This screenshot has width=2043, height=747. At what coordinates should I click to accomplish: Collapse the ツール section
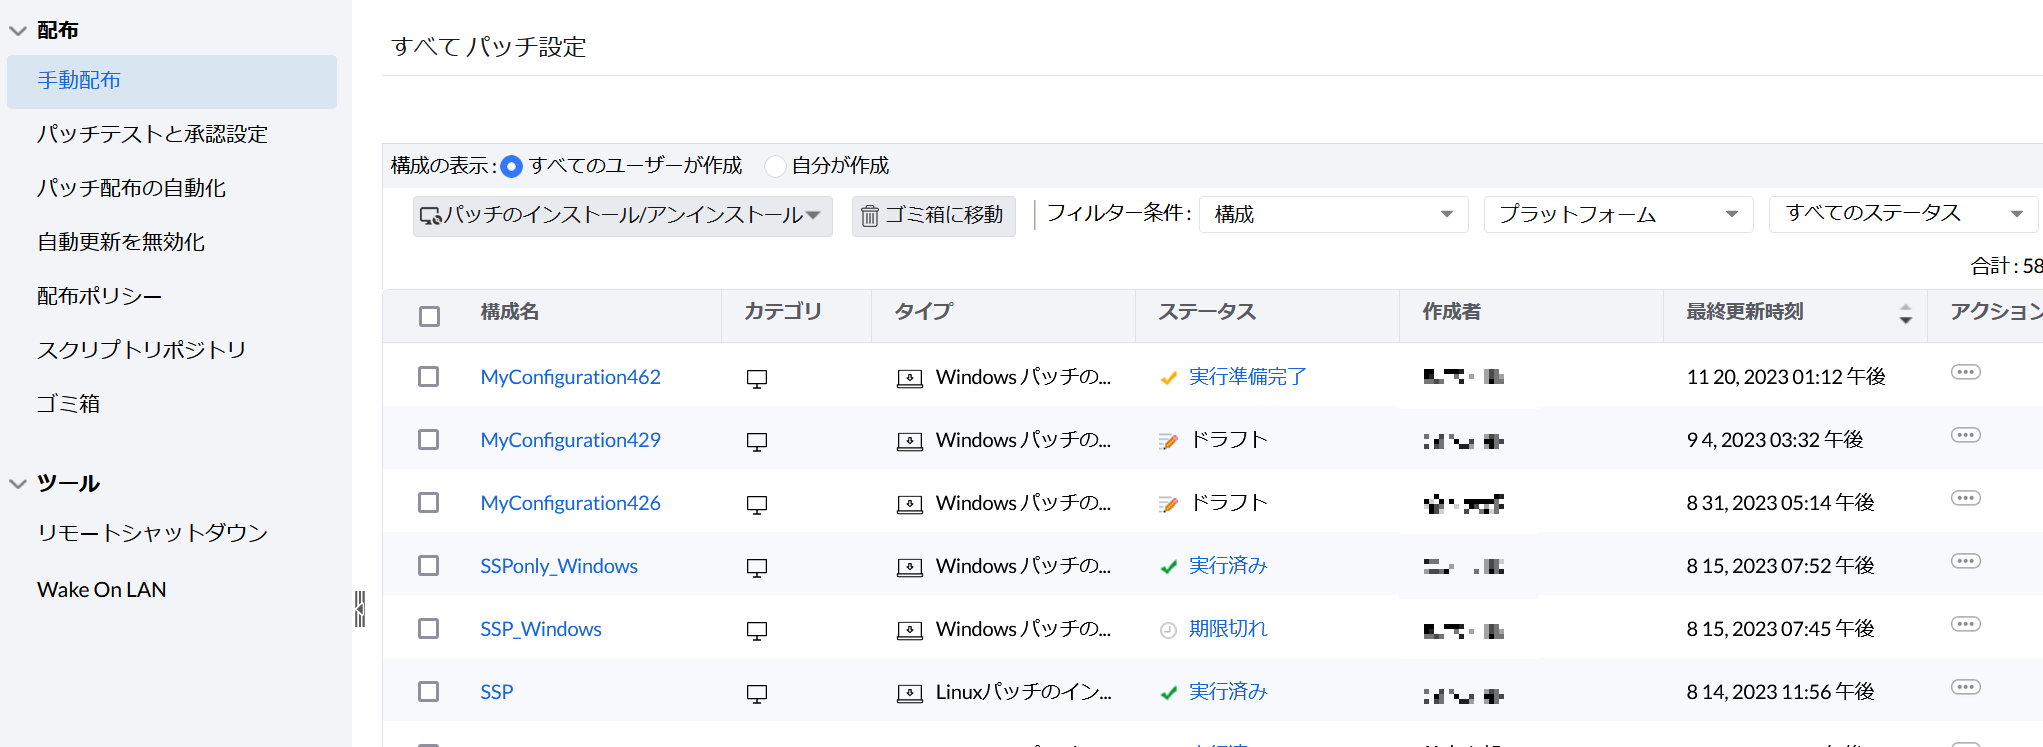click(x=18, y=484)
